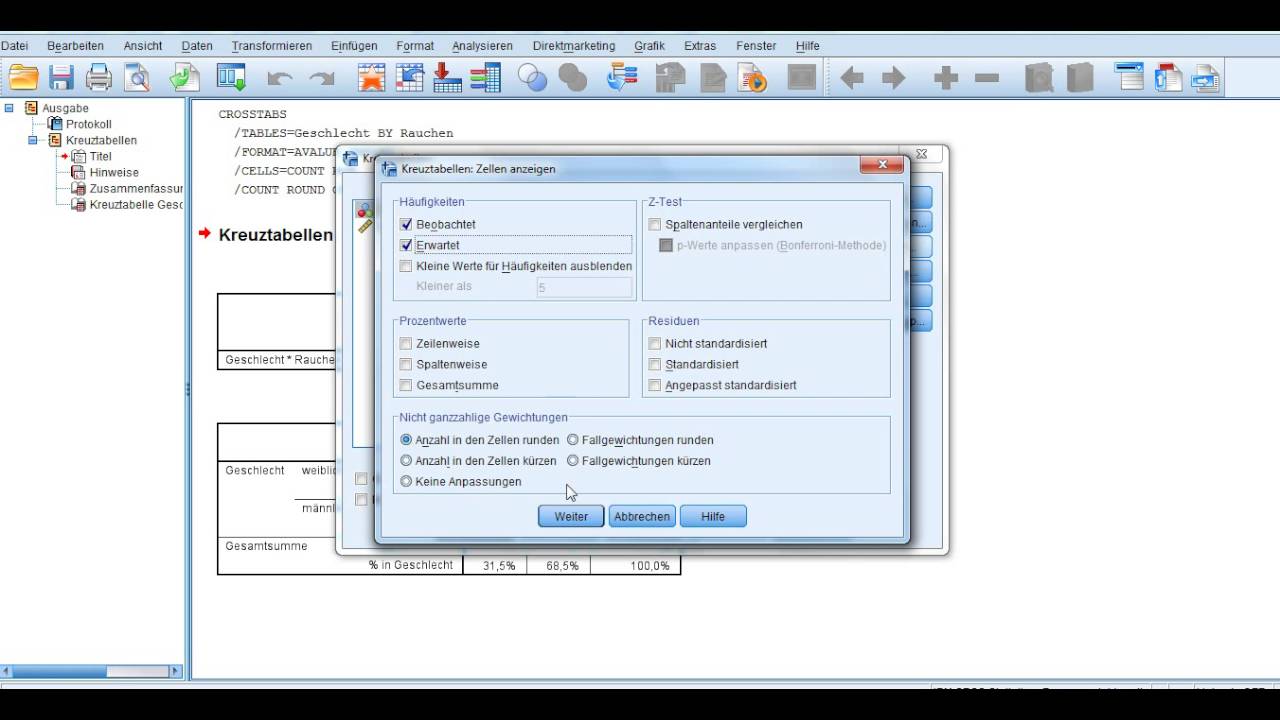Screen dimensions: 1280x720
Task: Click the Insert Heading toolbar icon
Action: (1129, 78)
